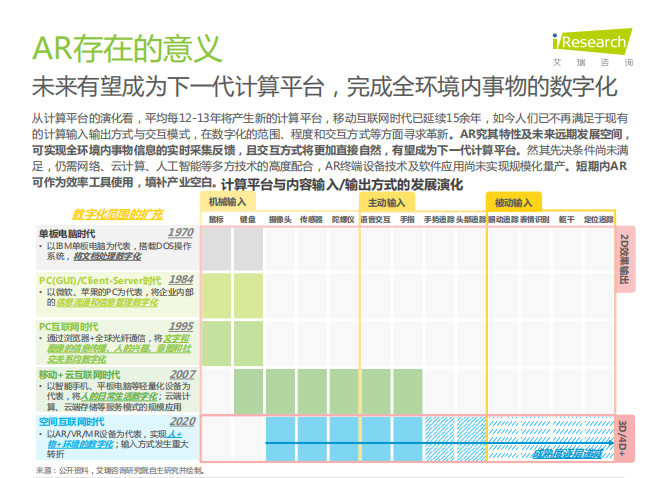This screenshot has height=478, width=662.
Task: Click the 手势追踪 column header
Action: tap(439, 220)
